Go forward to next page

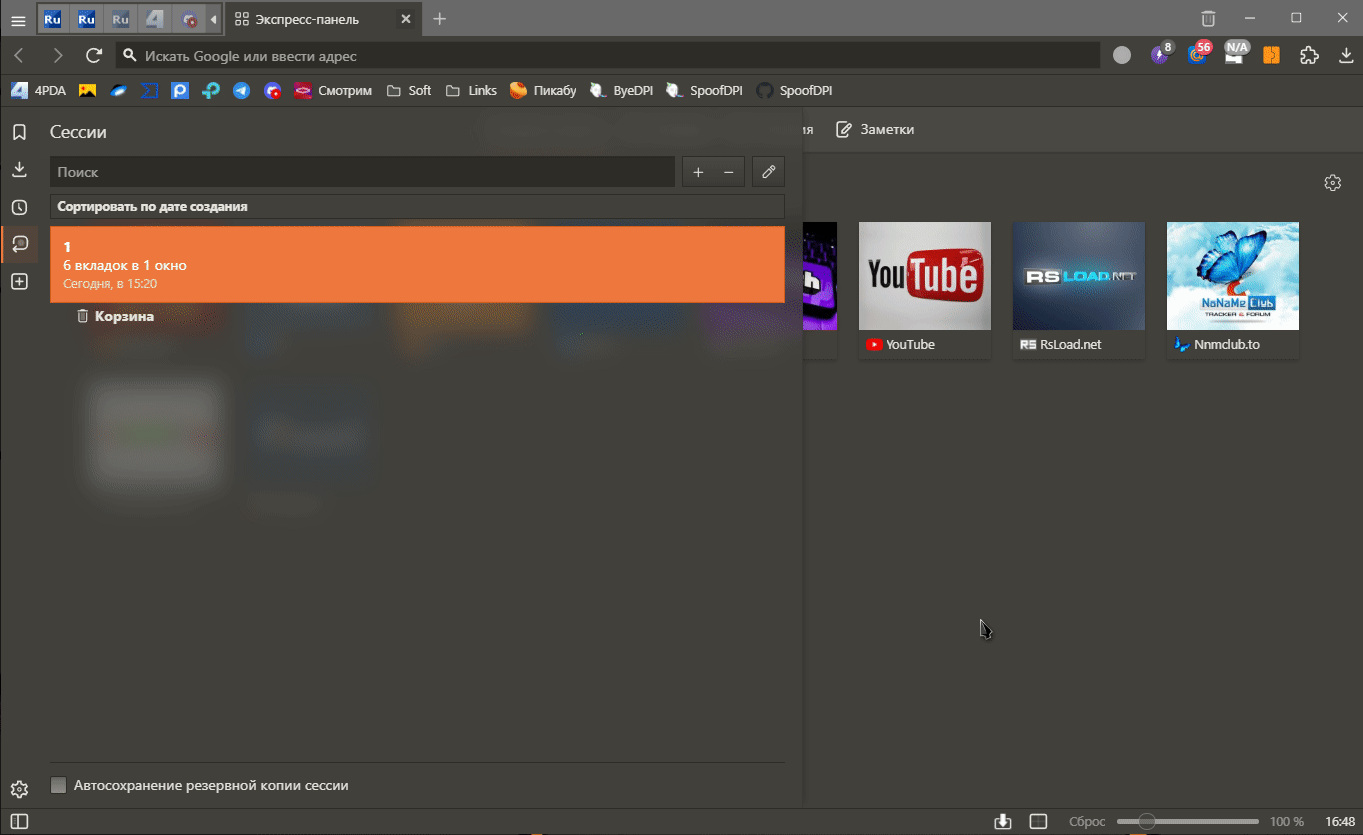click(57, 56)
